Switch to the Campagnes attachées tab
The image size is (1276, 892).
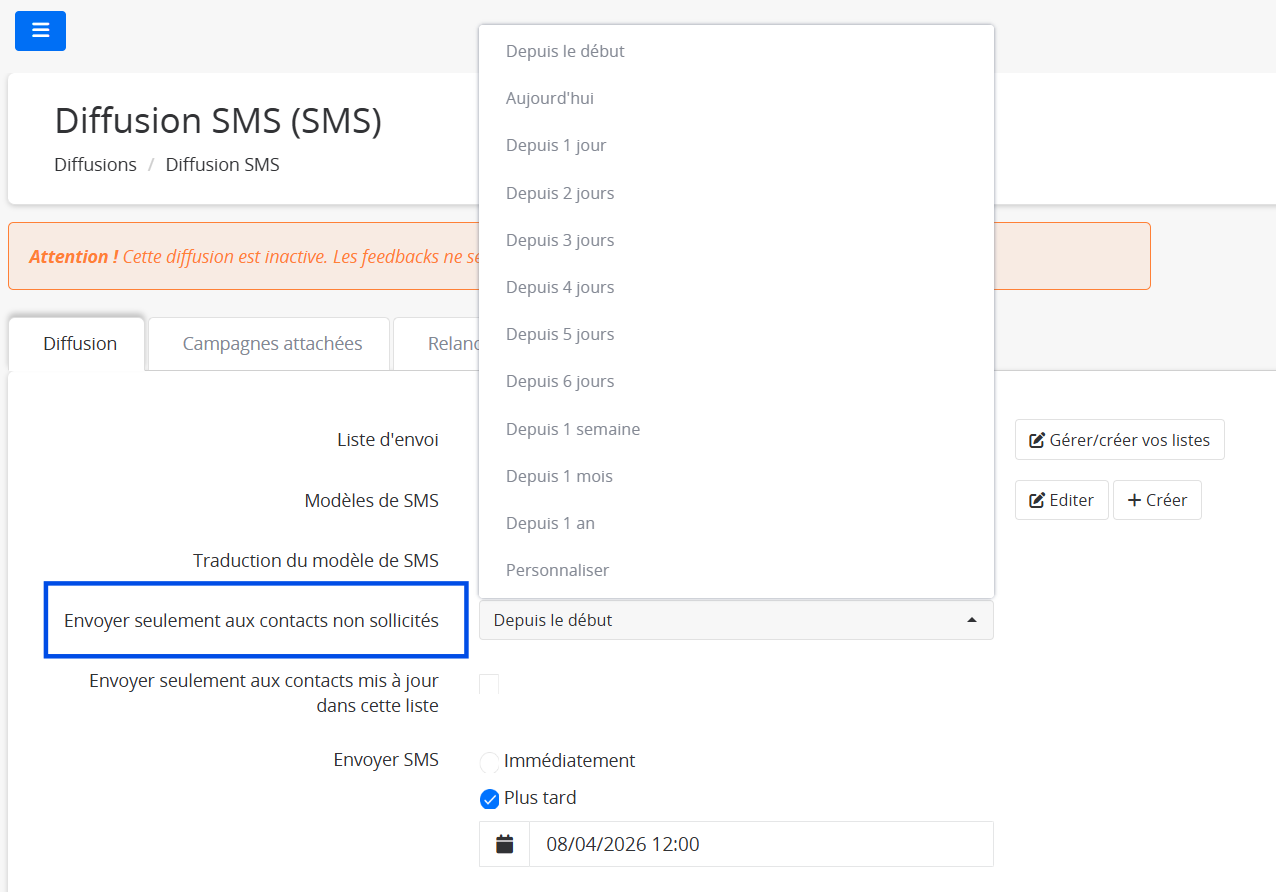272,344
